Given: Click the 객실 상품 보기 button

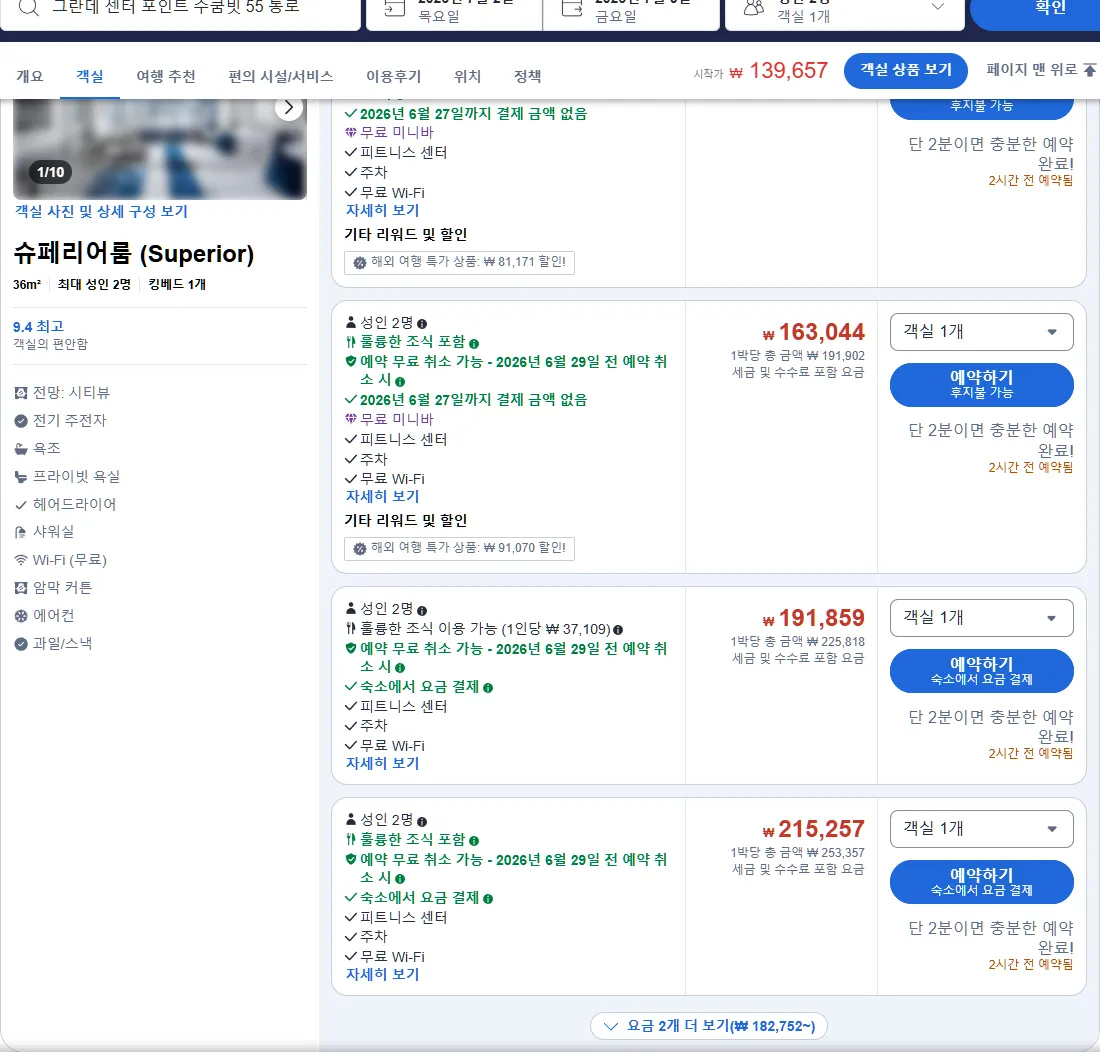Looking at the screenshot, I should (x=906, y=70).
